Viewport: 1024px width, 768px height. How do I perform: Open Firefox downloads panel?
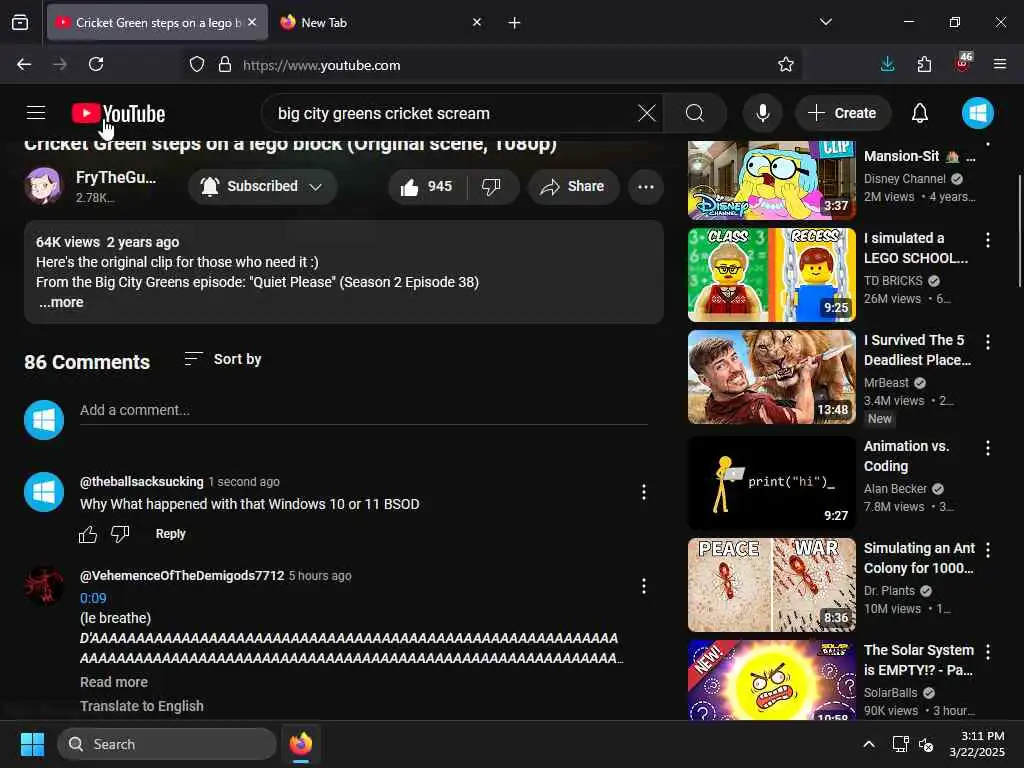[x=888, y=64]
